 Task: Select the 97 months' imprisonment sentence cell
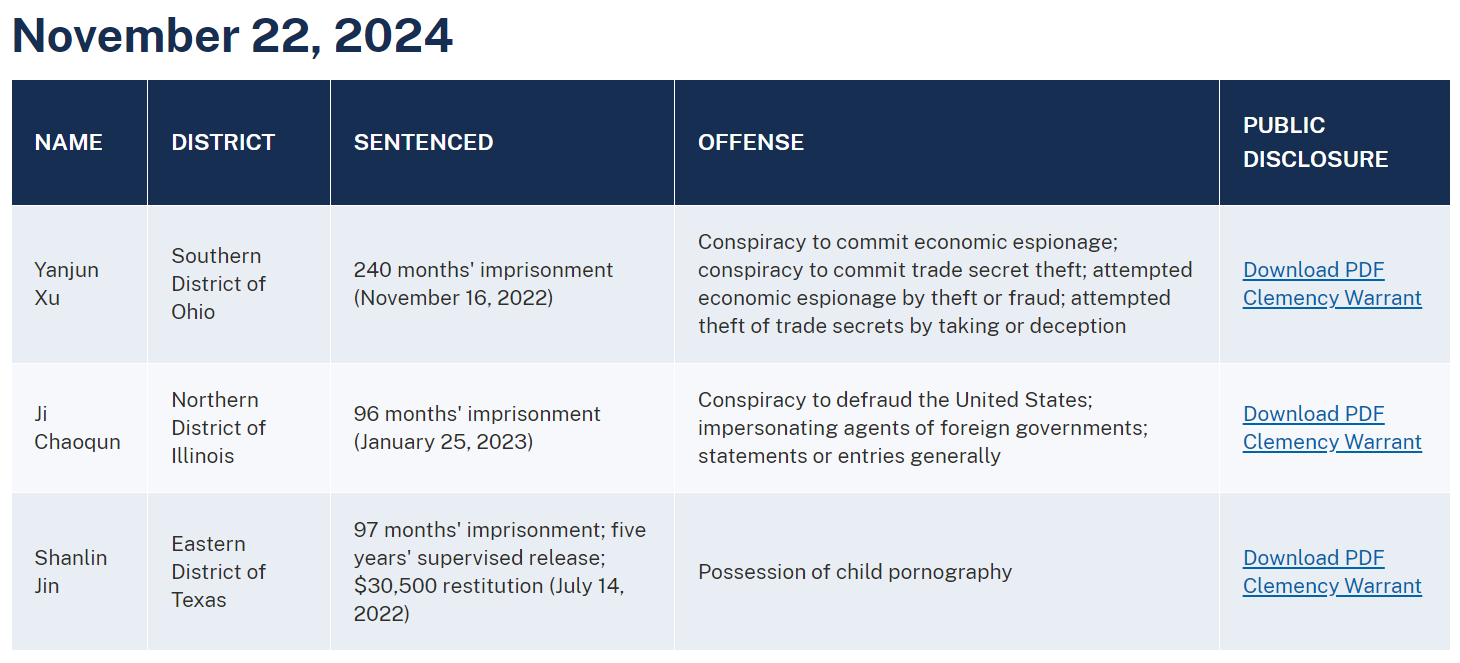click(499, 572)
